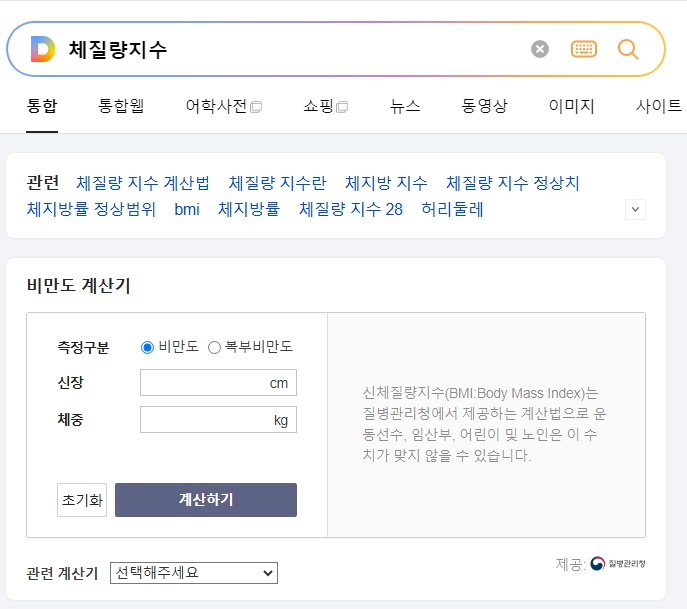The image size is (687, 609).
Task: Clear the search query with X icon
Action: 540,49
